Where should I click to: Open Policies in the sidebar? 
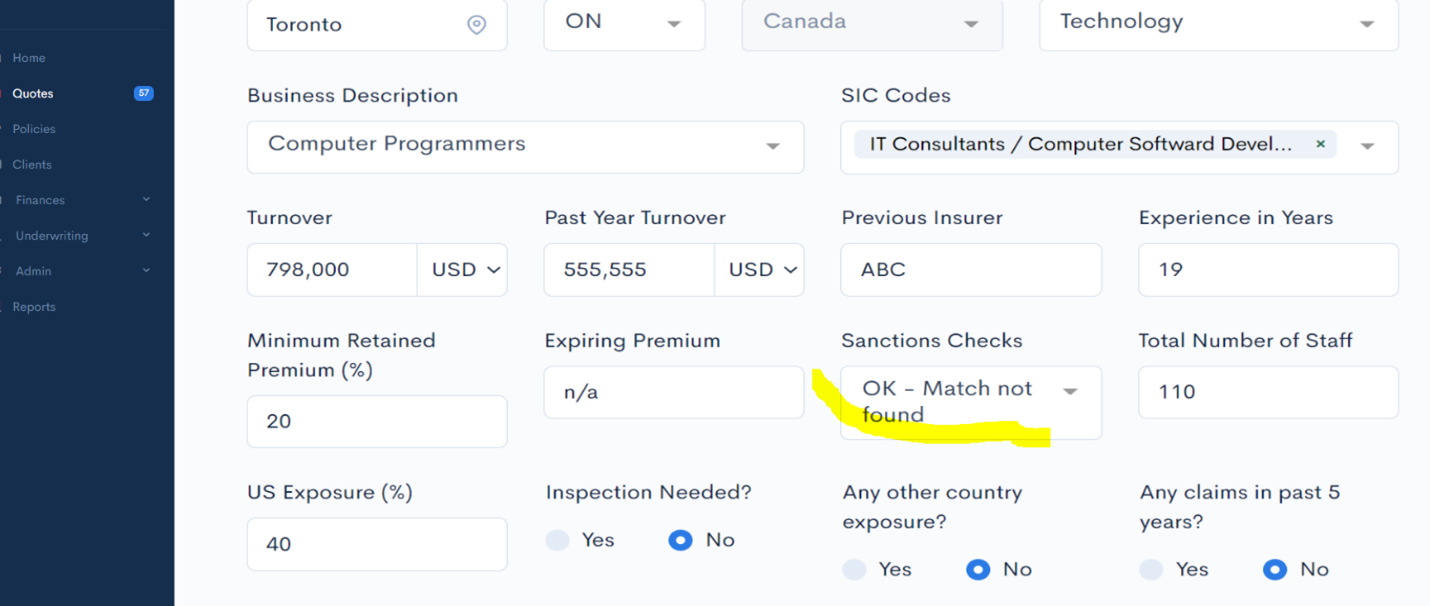[x=34, y=129]
